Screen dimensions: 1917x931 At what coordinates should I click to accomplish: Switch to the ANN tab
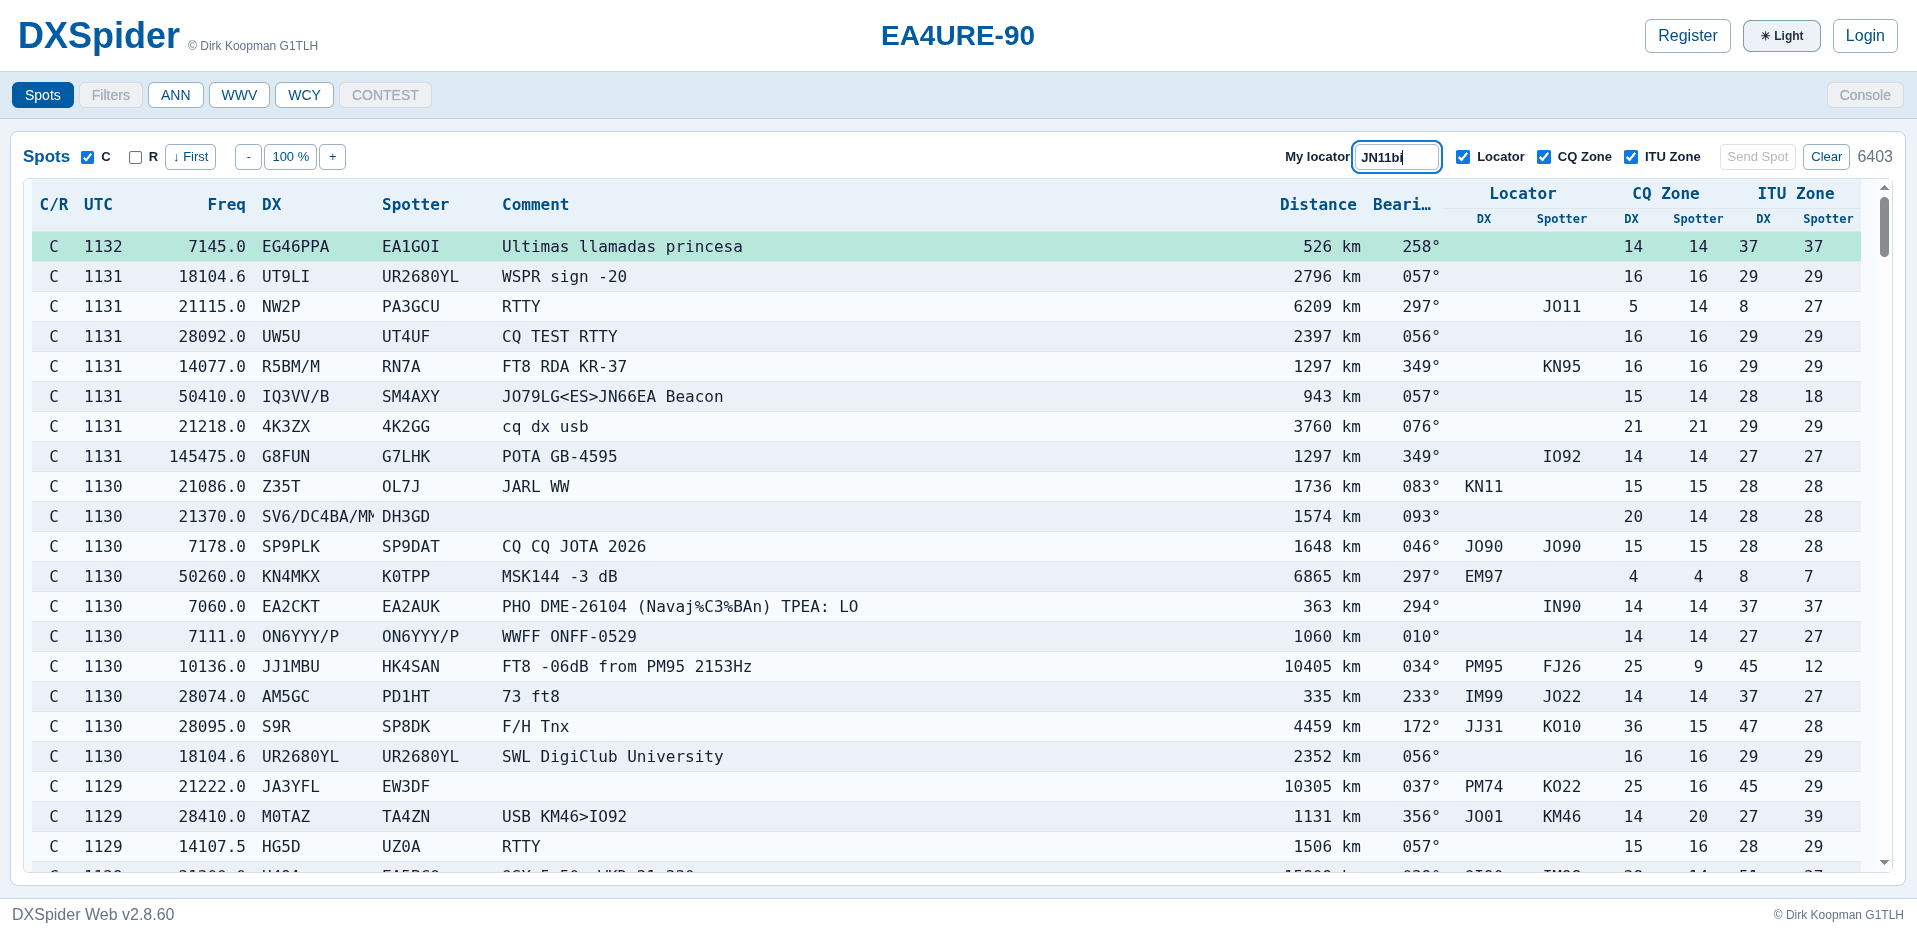point(176,95)
